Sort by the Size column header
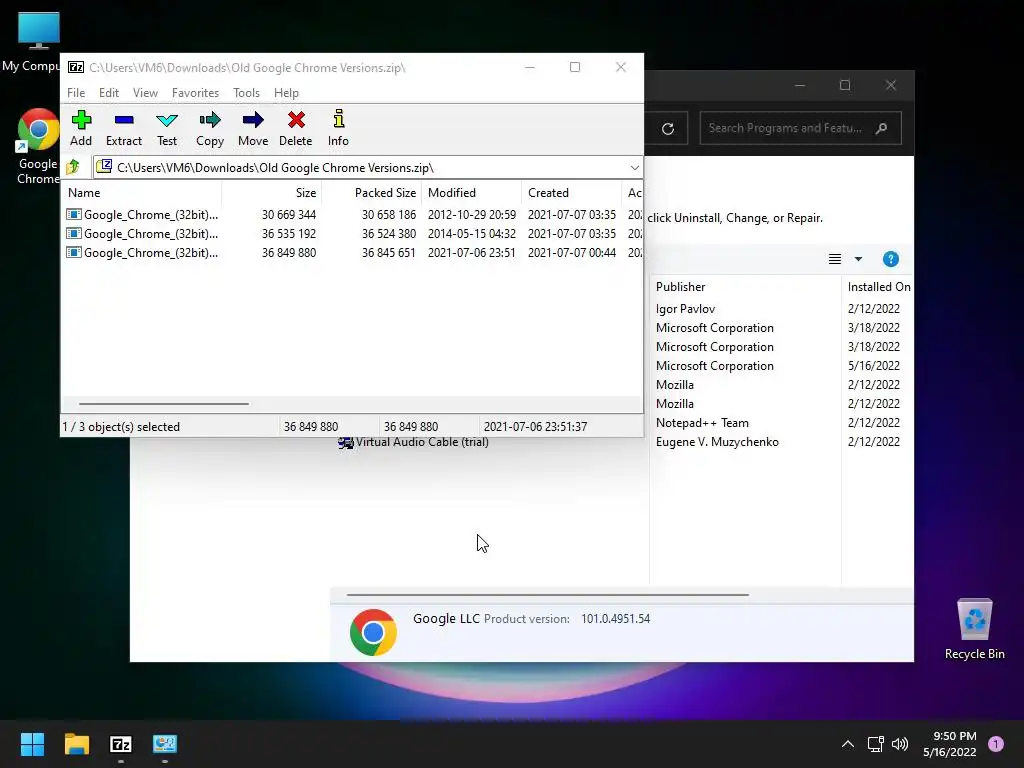 point(272,193)
